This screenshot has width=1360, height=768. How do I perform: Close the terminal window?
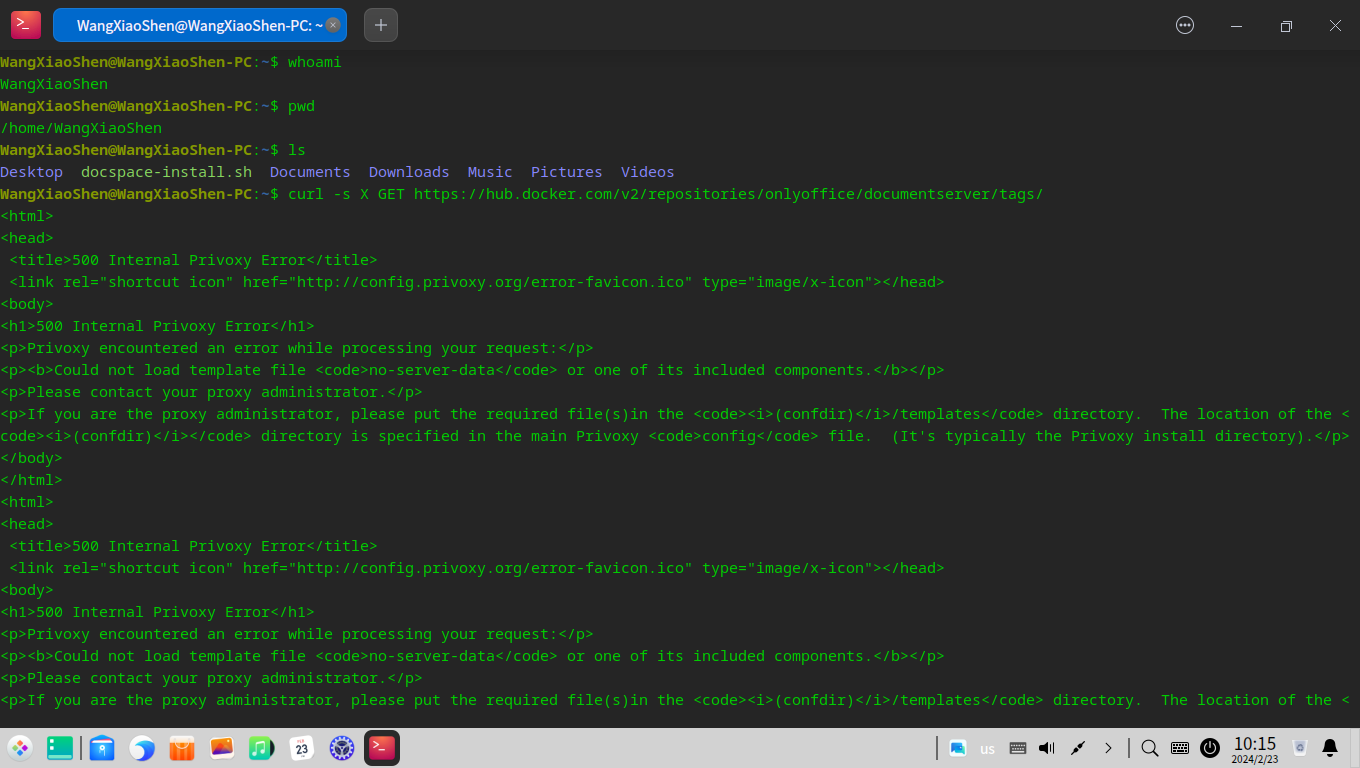[1335, 26]
